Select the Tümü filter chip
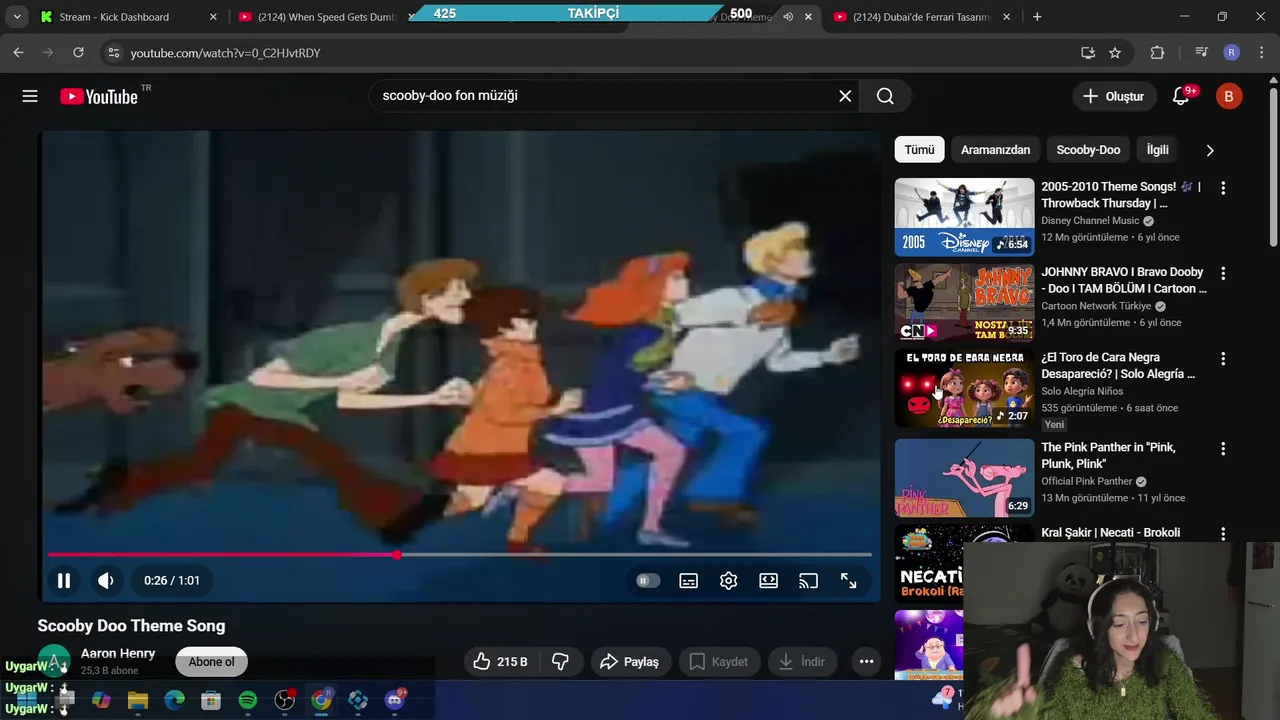 919,150
